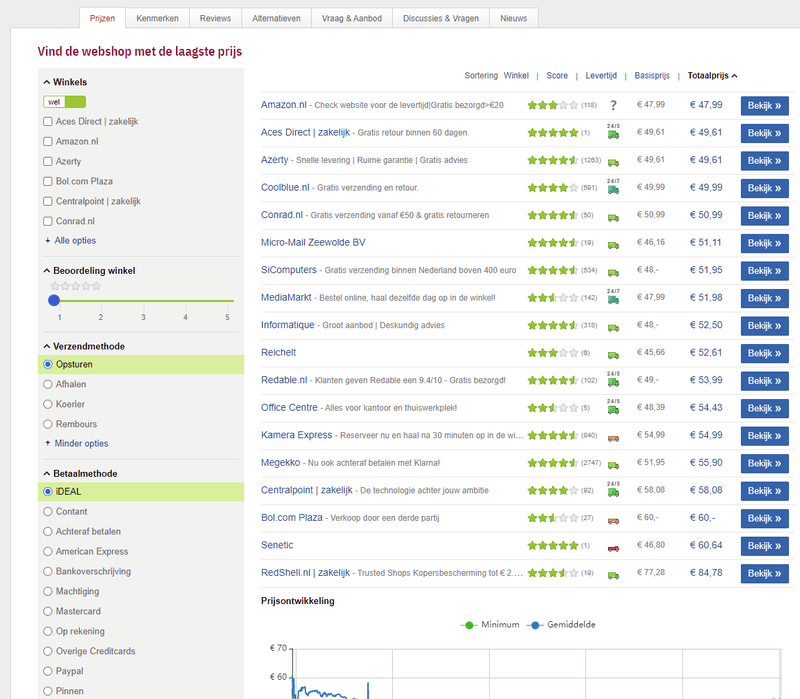The width and height of the screenshot is (800, 699).
Task: Click the star rating of MediaMarkt
Action: [553, 298]
